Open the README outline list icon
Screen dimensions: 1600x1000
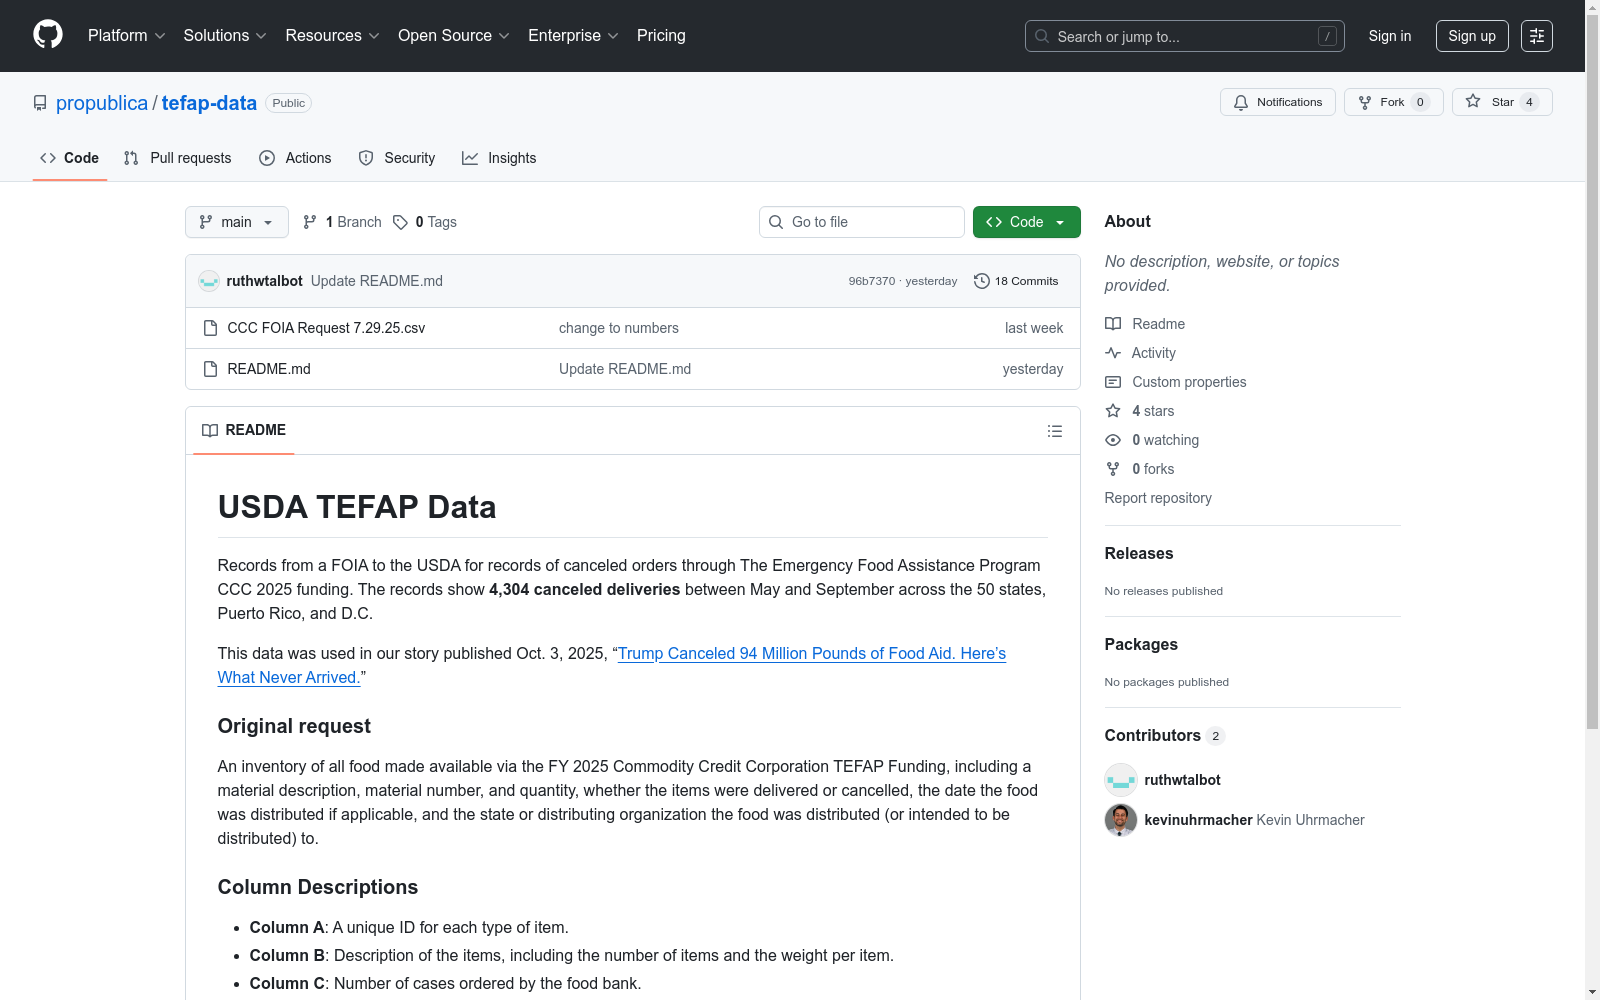1055,431
